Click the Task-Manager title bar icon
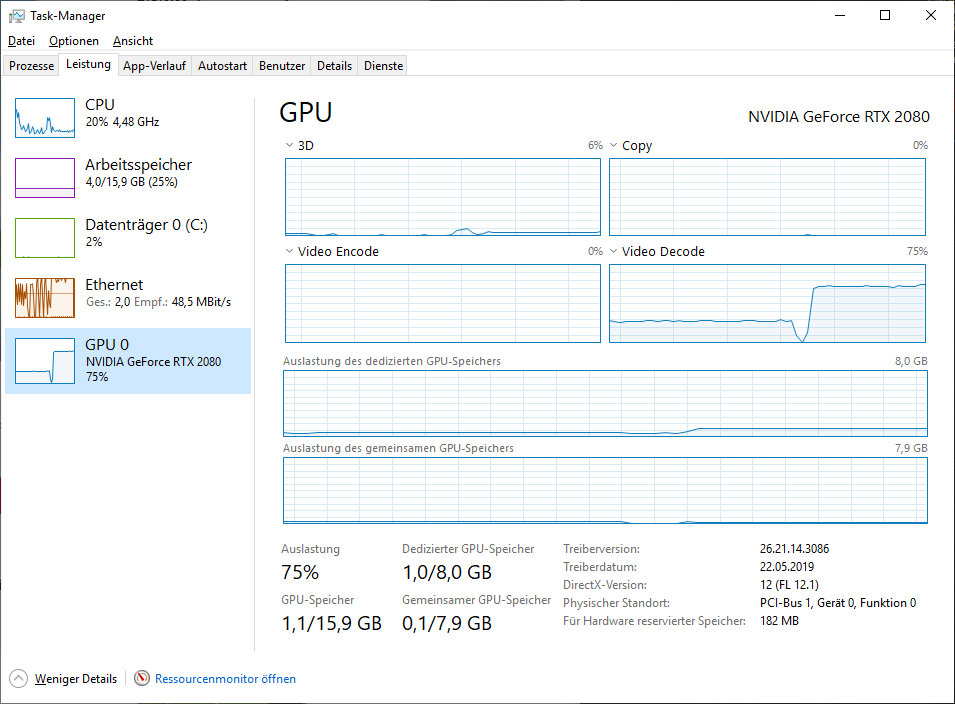Image resolution: width=955 pixels, height=704 pixels. pyautogui.click(x=17, y=16)
